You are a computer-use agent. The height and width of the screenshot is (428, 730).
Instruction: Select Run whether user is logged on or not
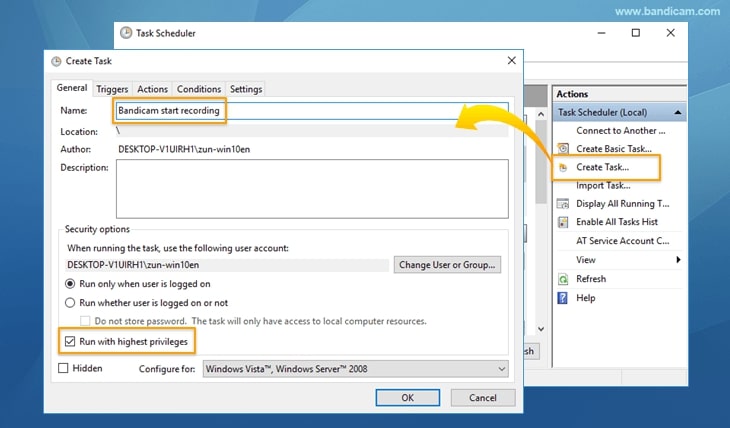click(x=70, y=302)
